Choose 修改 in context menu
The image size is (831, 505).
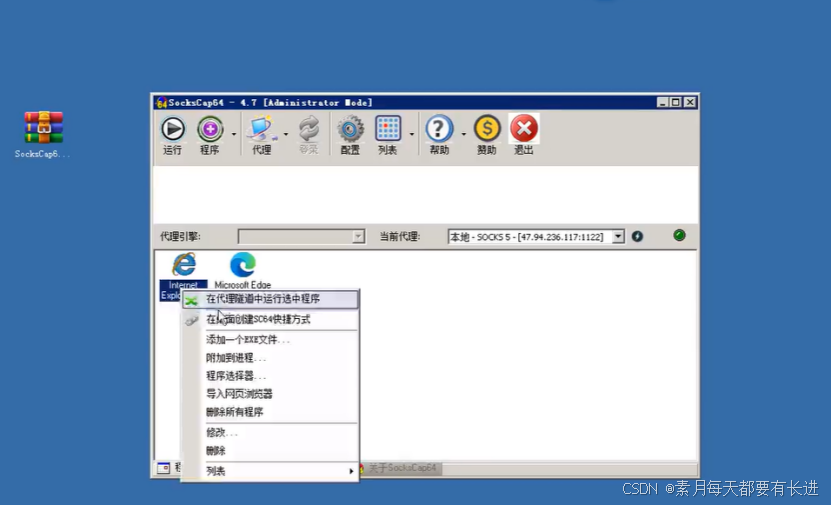coord(270,432)
